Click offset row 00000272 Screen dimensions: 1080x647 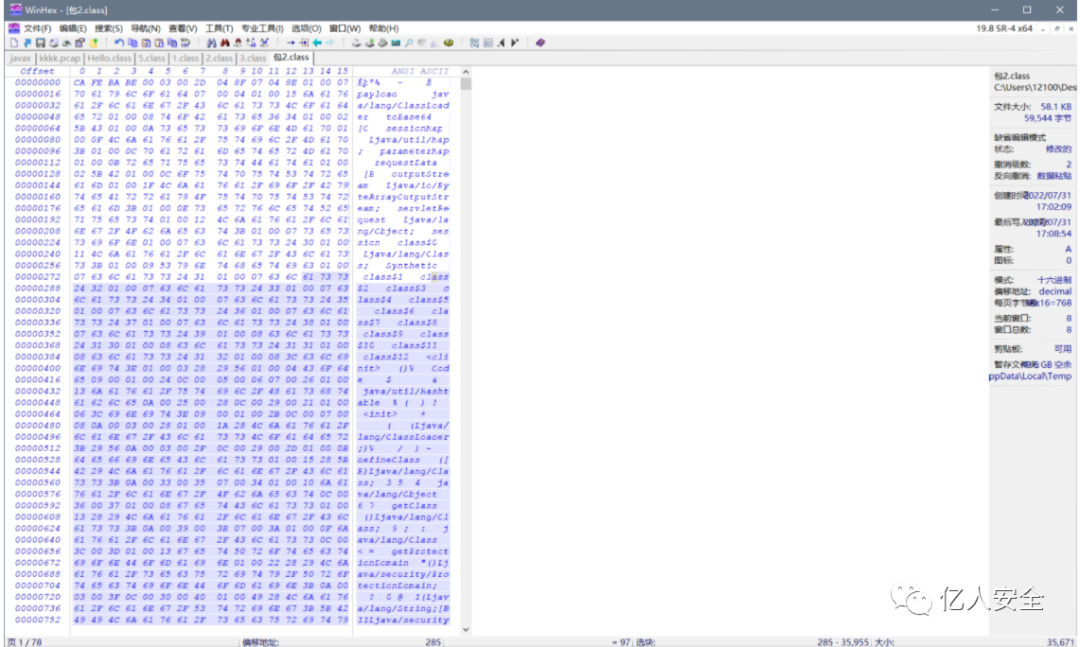38,277
